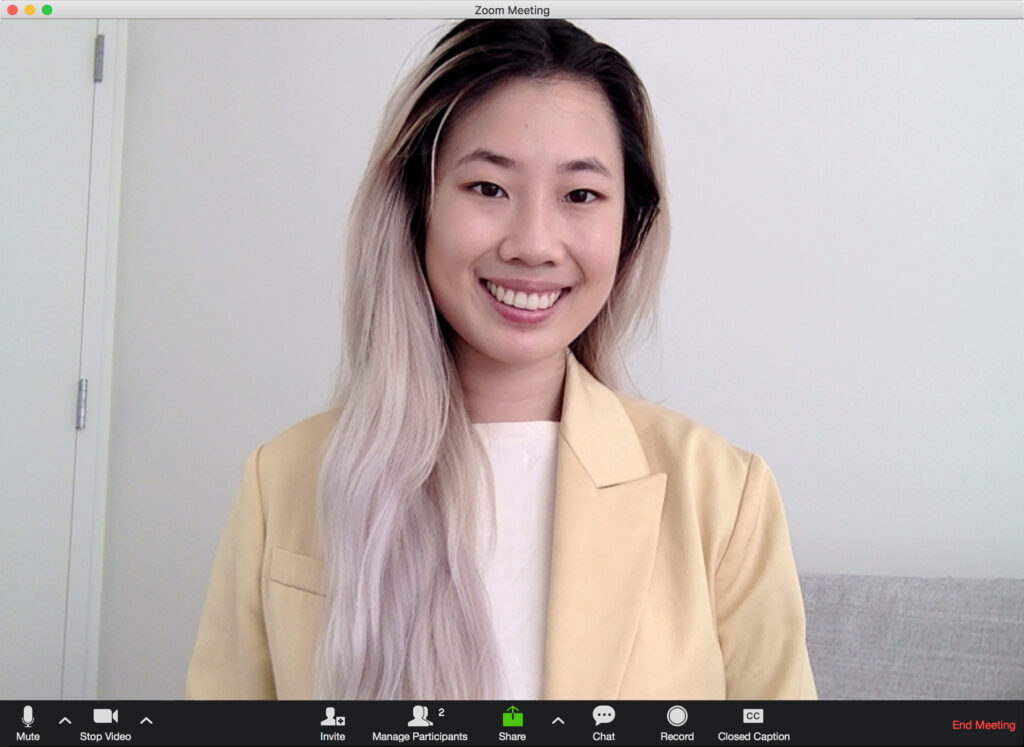Open the Manage Participants panel
The image size is (1024, 747).
pos(420,722)
